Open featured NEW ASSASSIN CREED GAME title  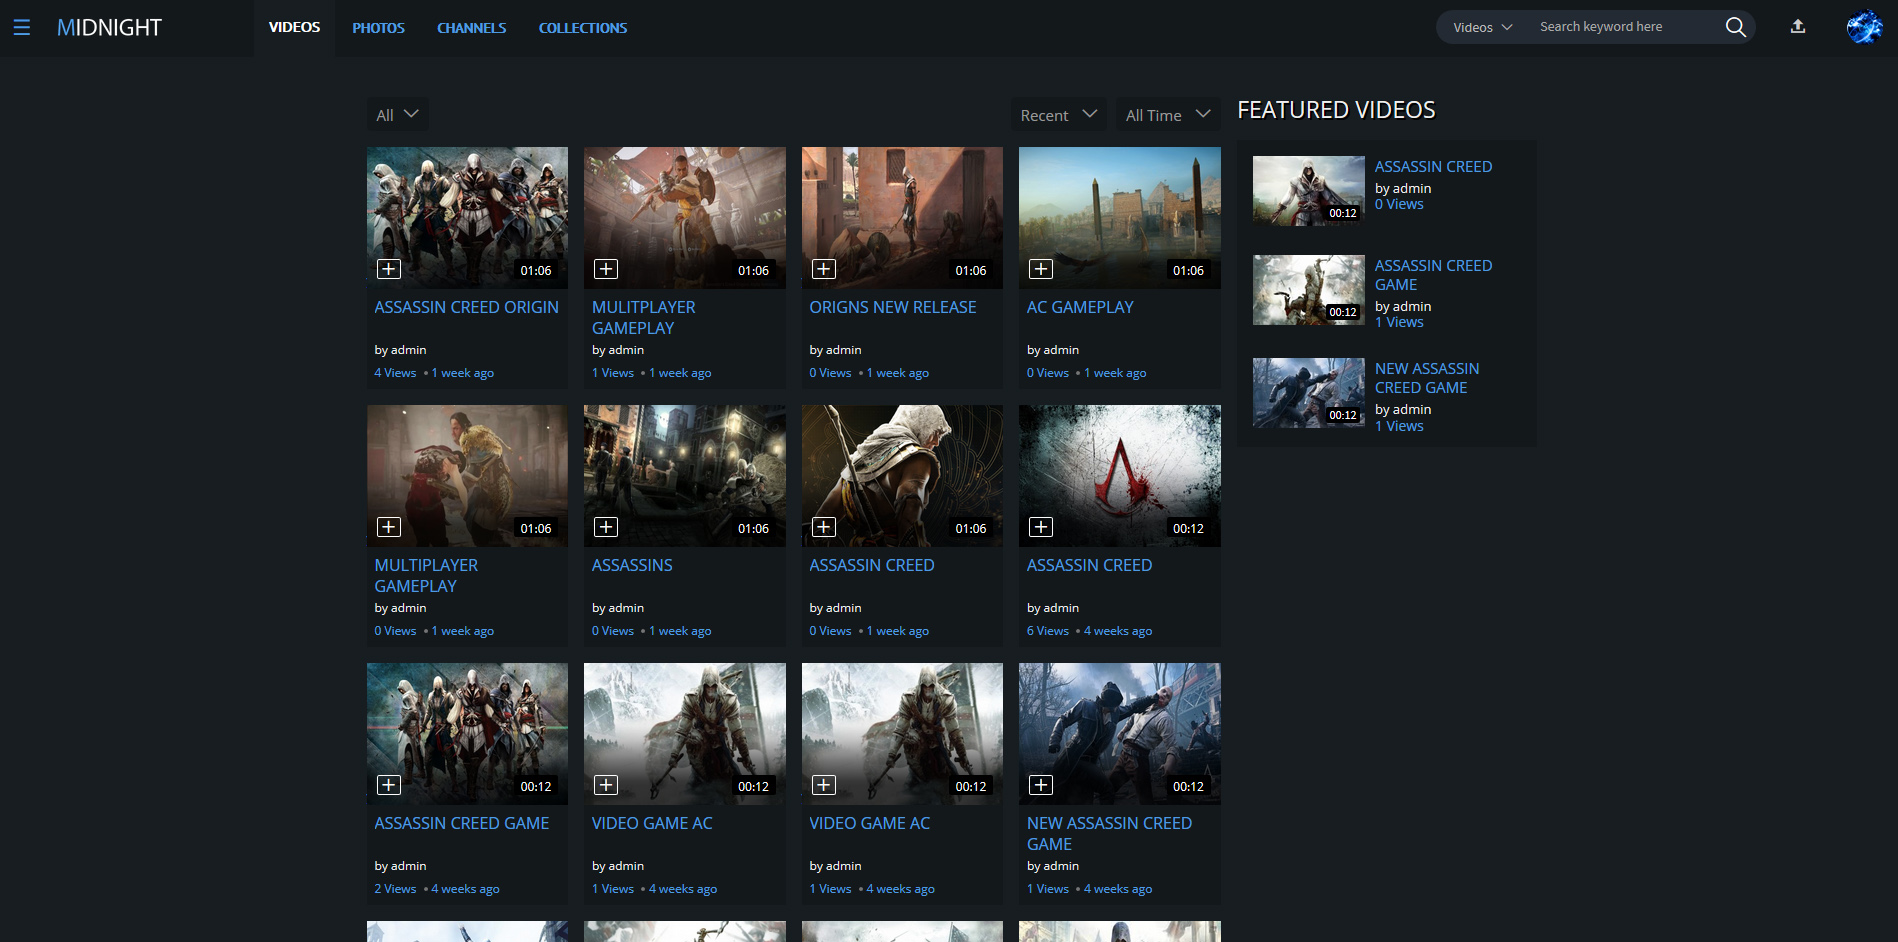pos(1426,378)
